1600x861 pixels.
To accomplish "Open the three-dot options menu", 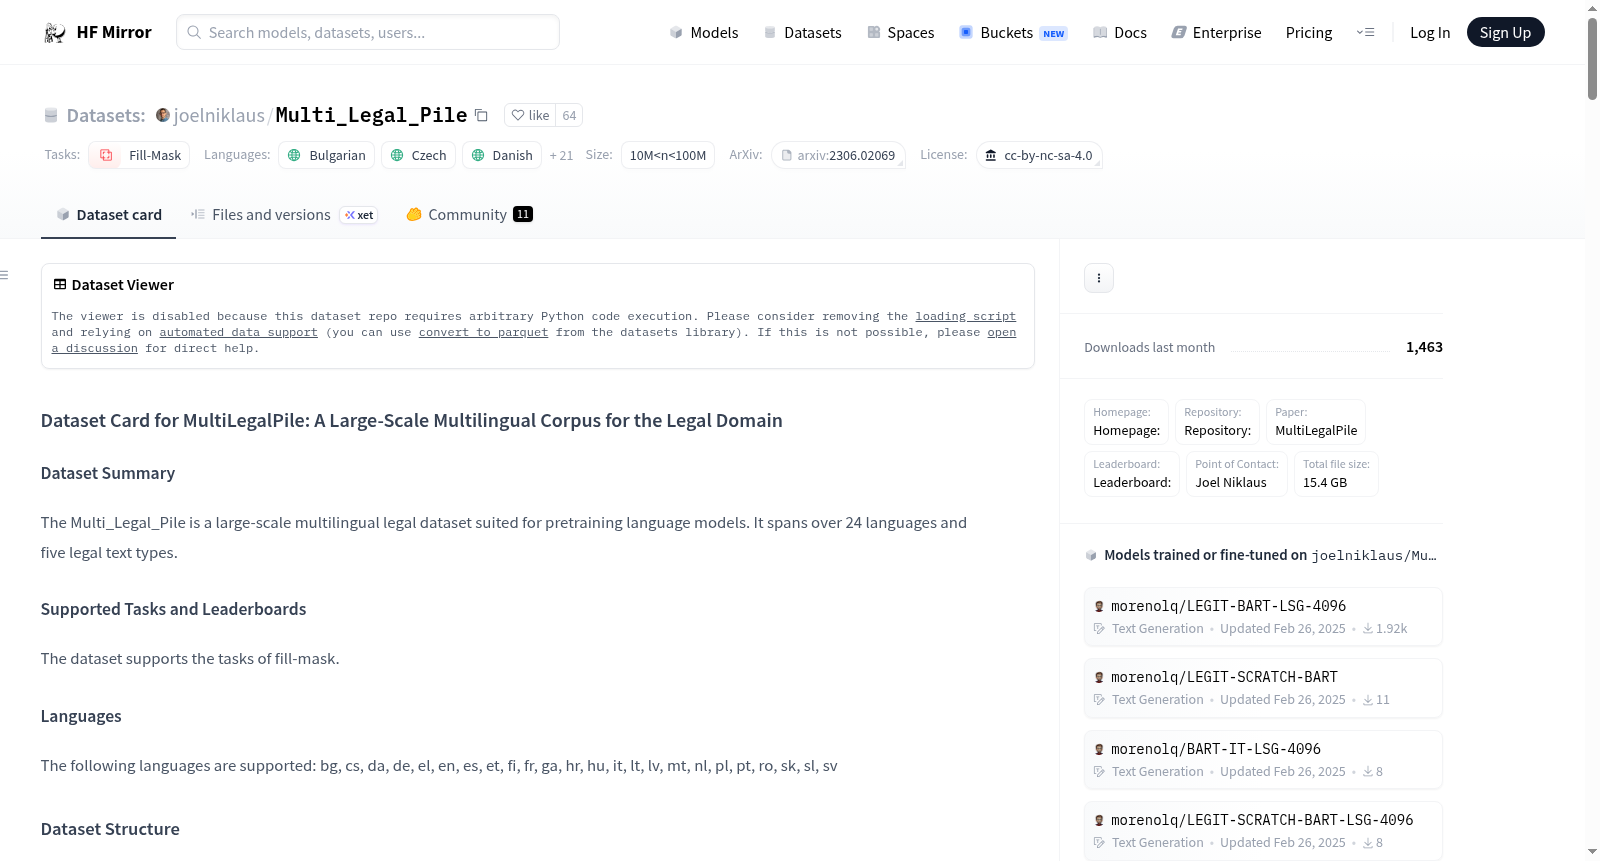I will click(x=1099, y=278).
